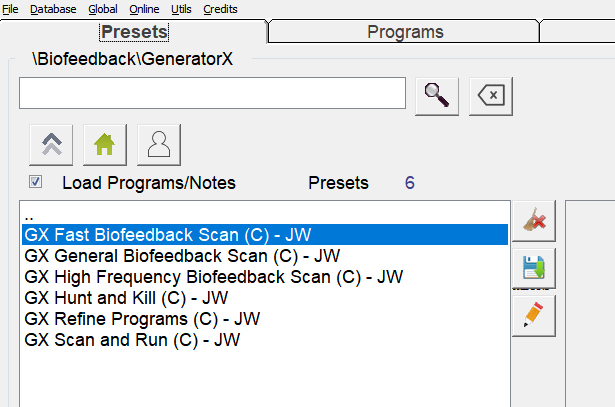Open the Database menu
The height and width of the screenshot is (407, 615).
pos(53,9)
